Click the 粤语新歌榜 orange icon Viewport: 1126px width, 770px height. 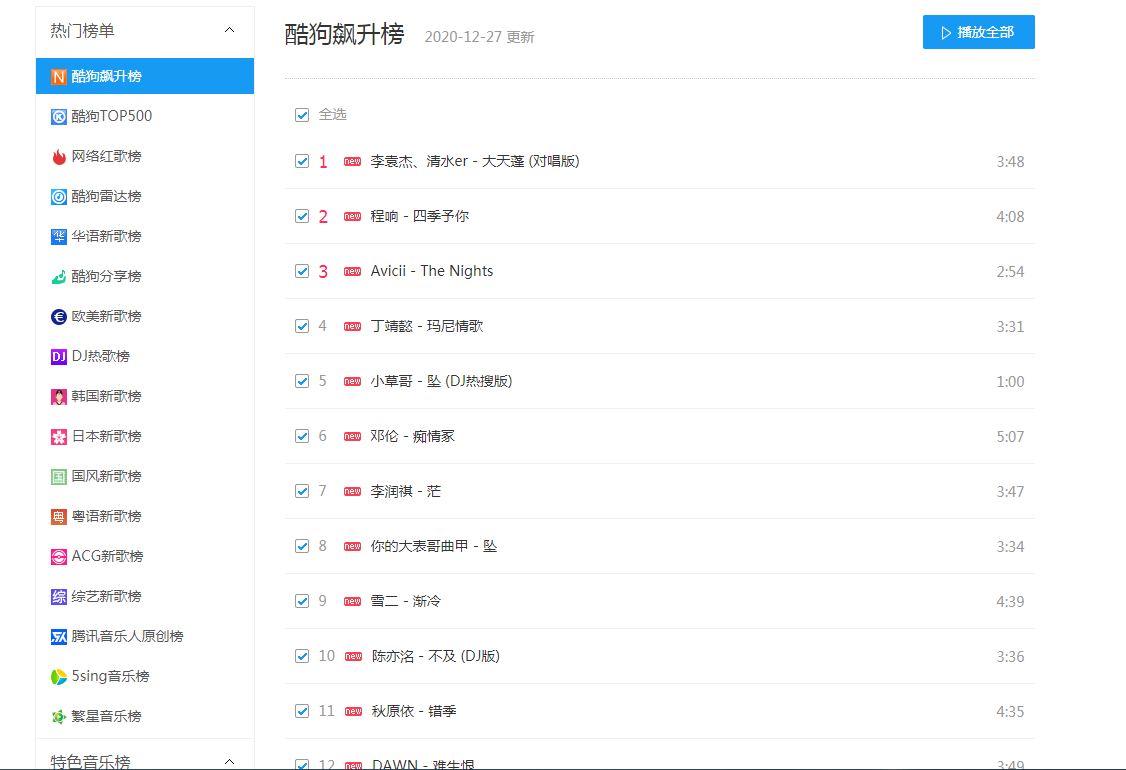tap(59, 516)
